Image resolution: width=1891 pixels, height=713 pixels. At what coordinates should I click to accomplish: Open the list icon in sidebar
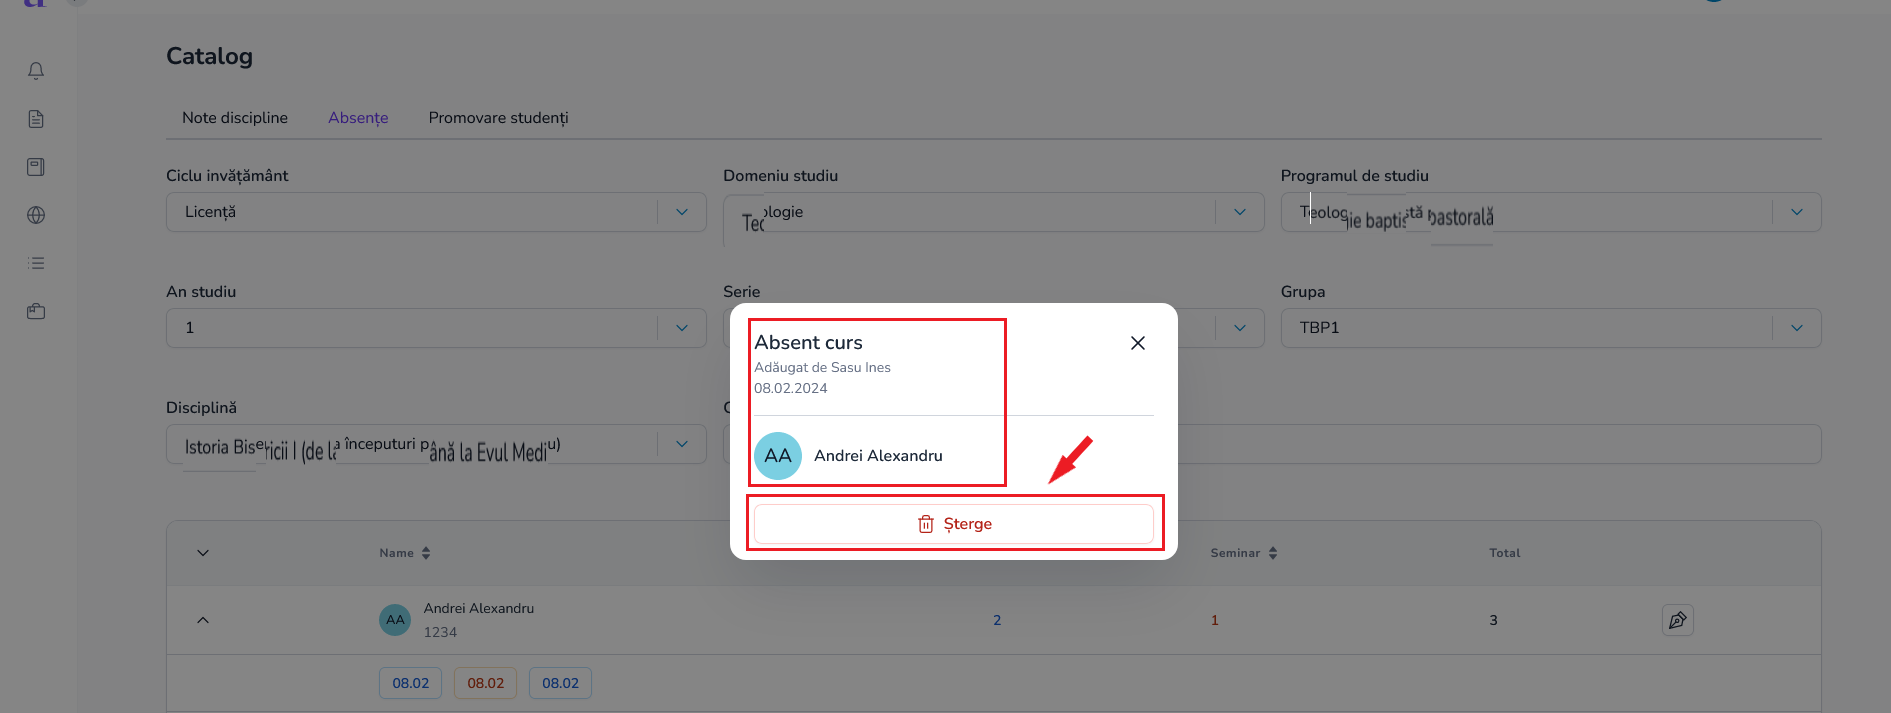click(36, 263)
